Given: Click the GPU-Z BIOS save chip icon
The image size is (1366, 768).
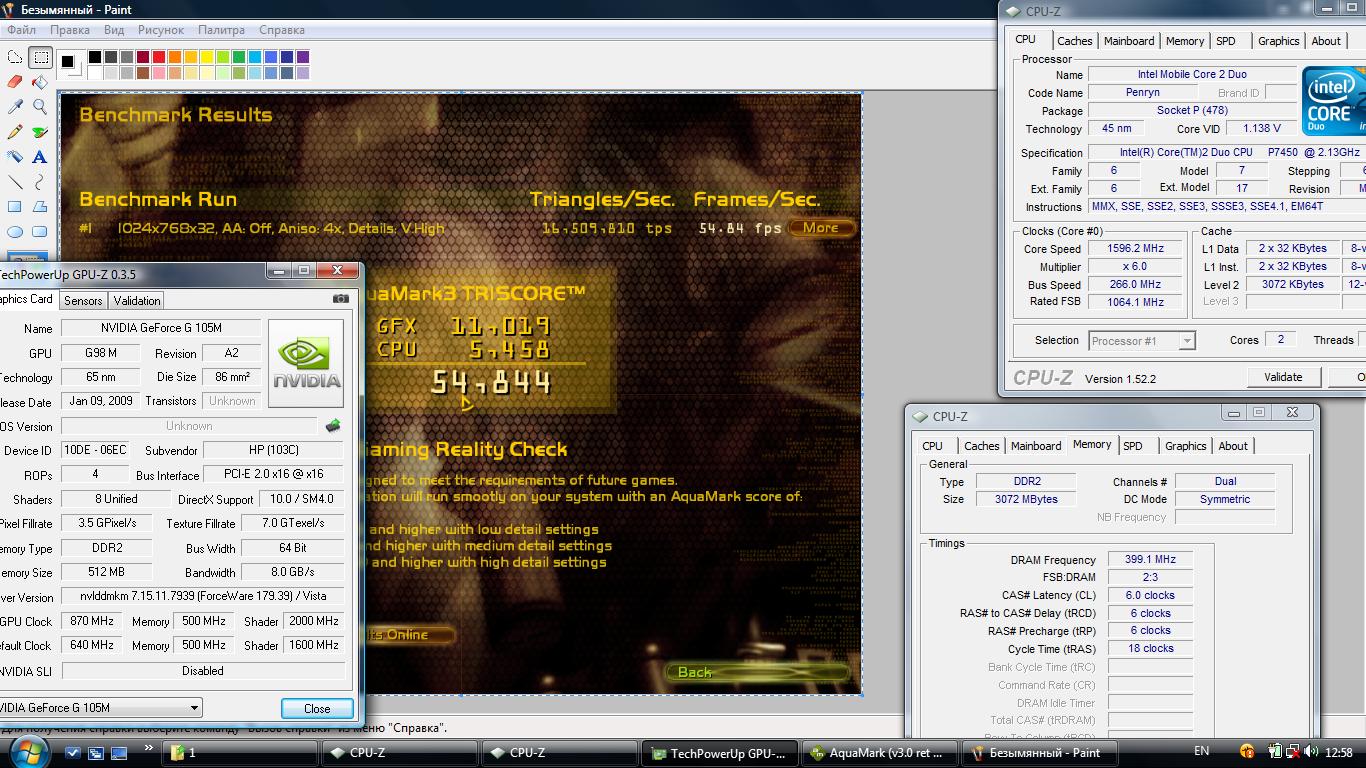Looking at the screenshot, I should pyautogui.click(x=333, y=426).
